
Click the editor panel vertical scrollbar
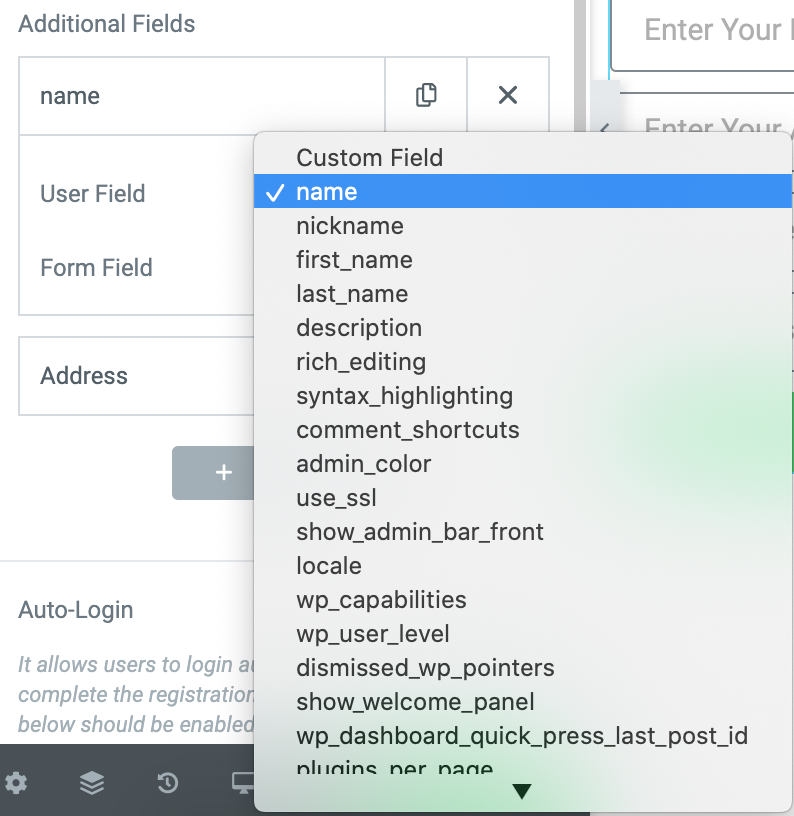580,68
